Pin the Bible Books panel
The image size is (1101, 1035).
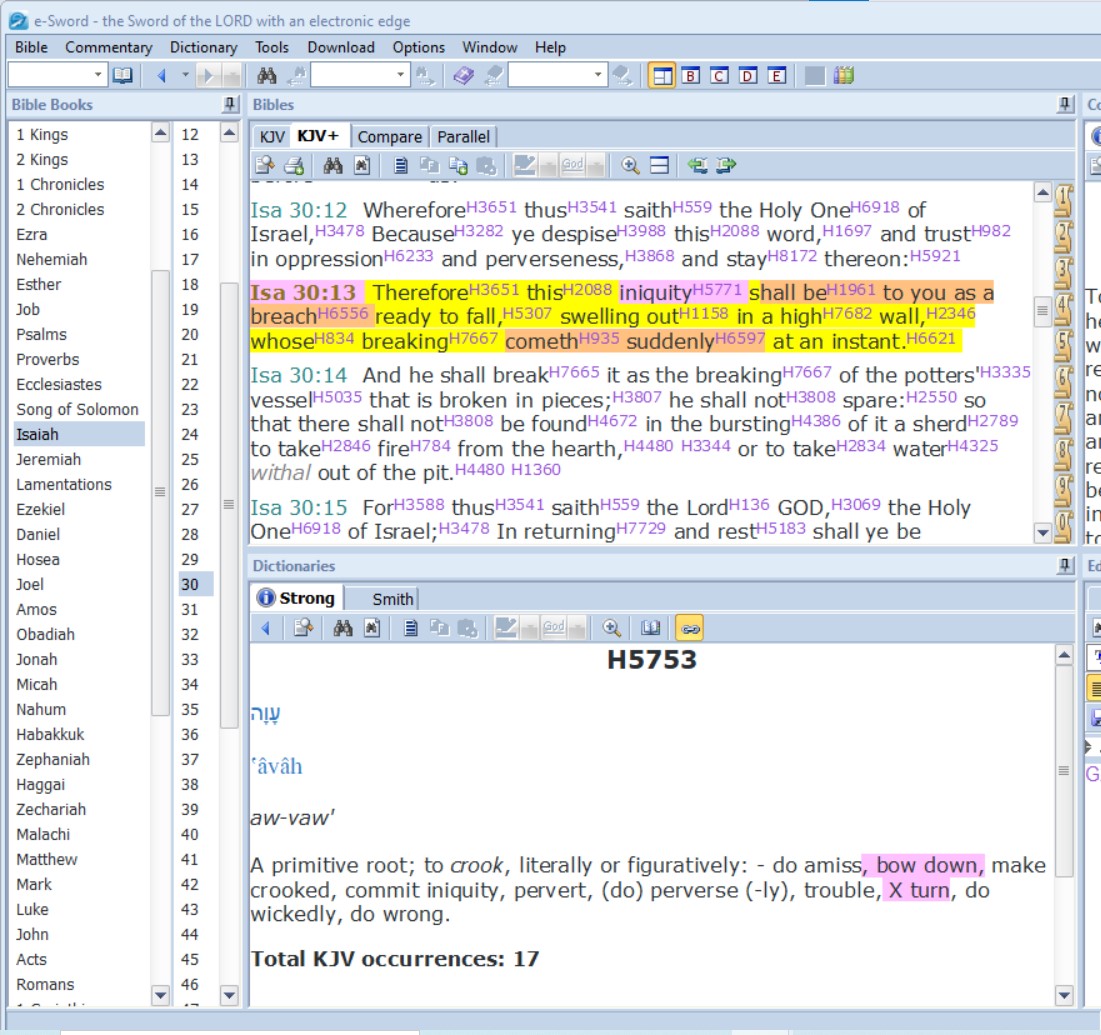[x=230, y=105]
